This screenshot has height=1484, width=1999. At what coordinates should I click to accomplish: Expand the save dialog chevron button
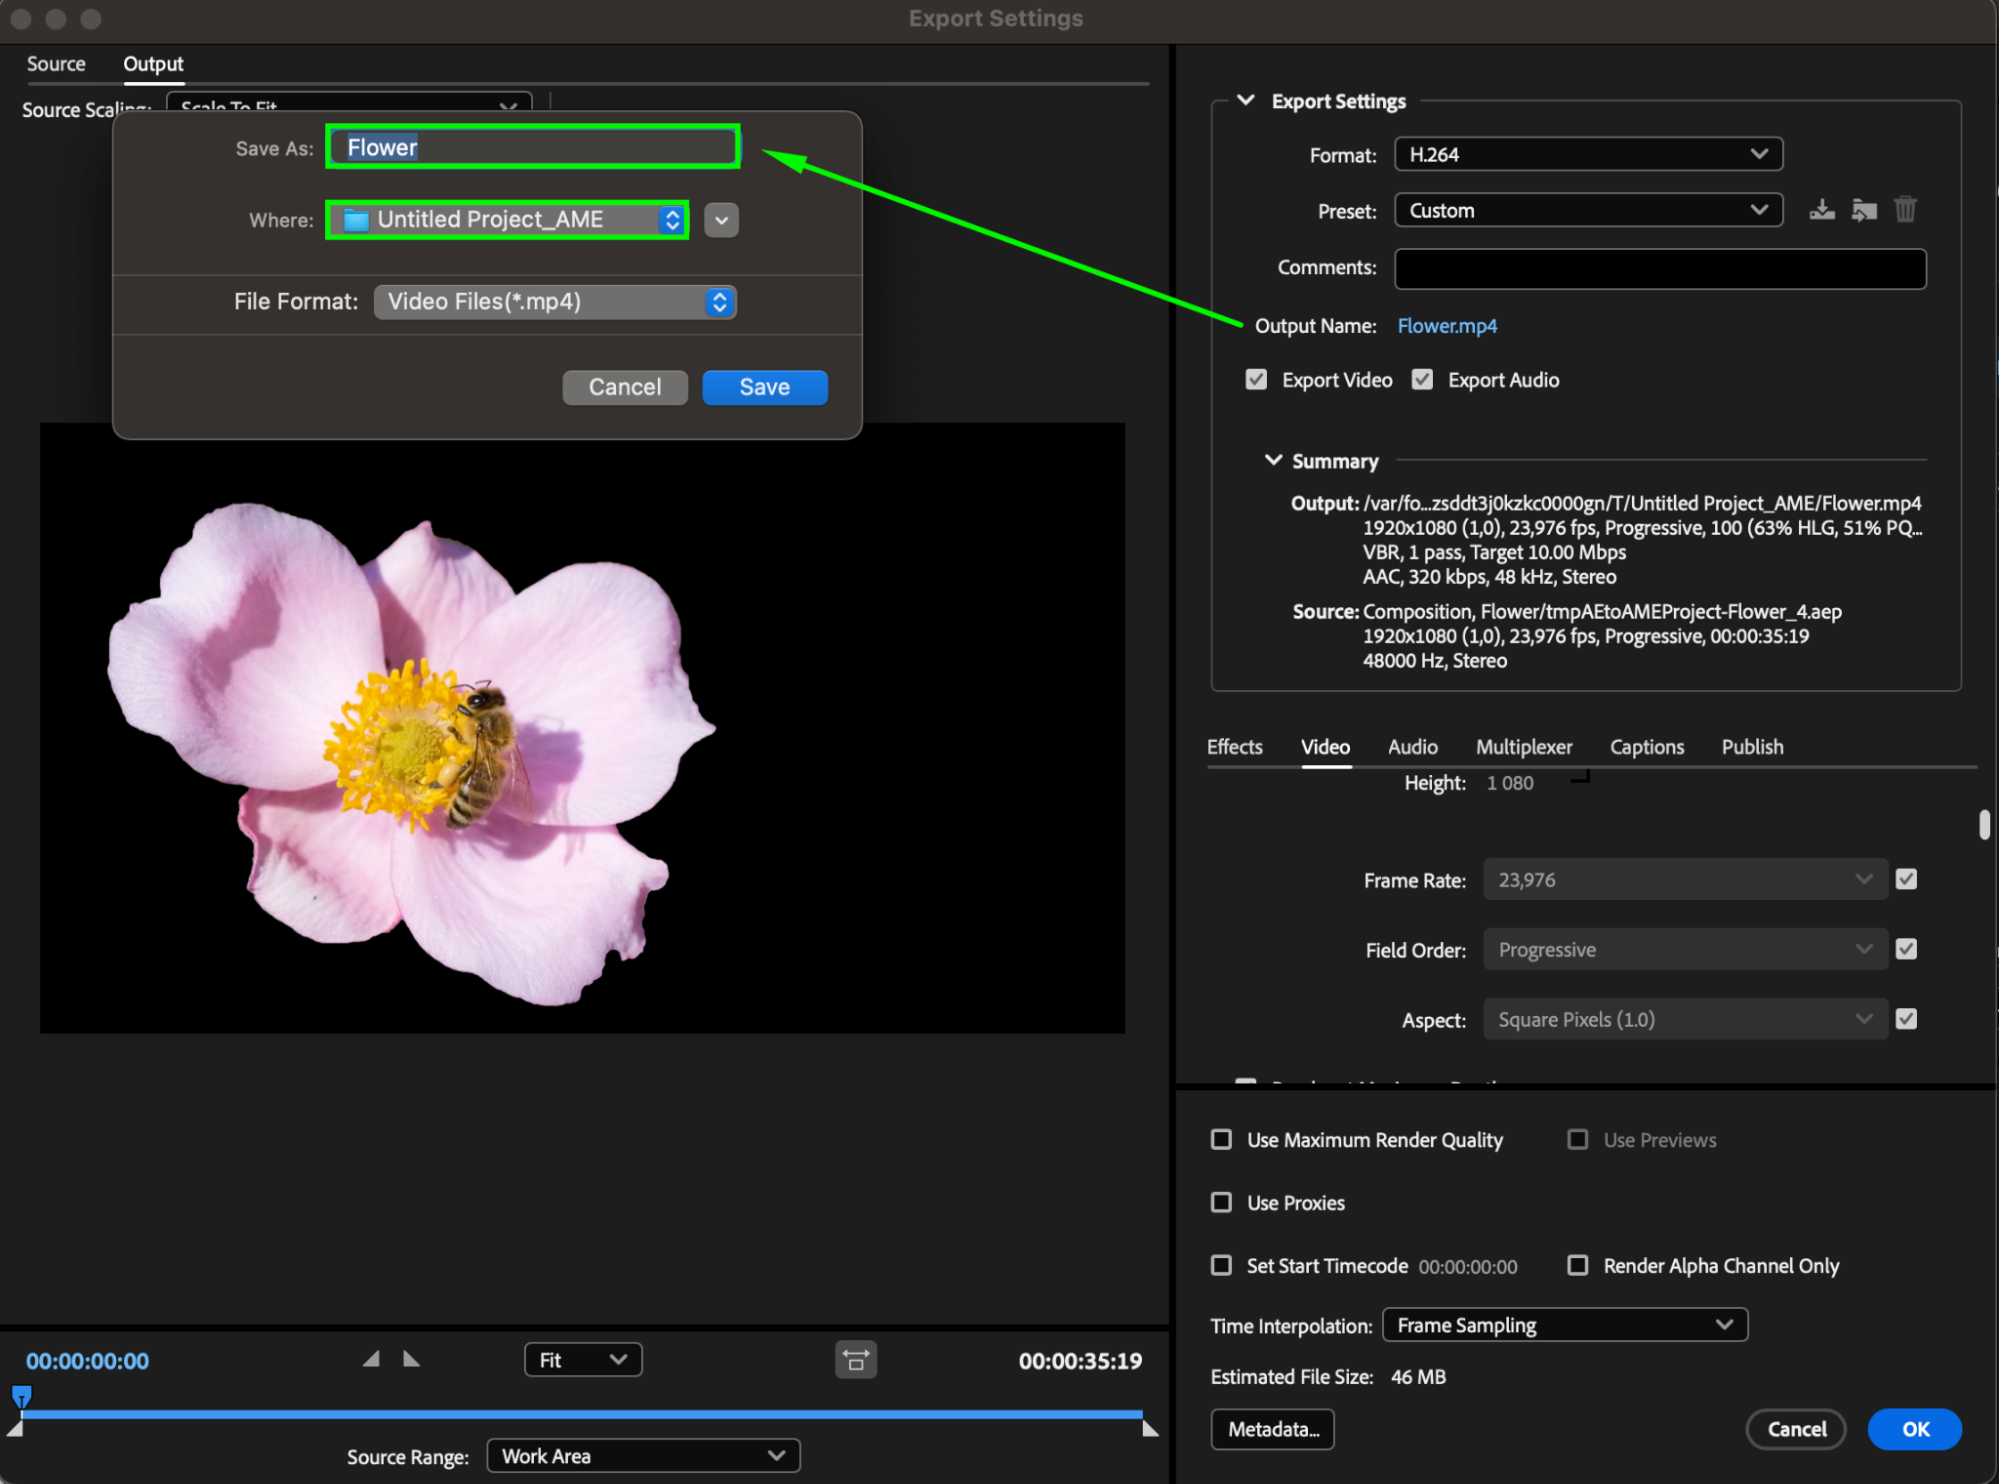point(721,220)
